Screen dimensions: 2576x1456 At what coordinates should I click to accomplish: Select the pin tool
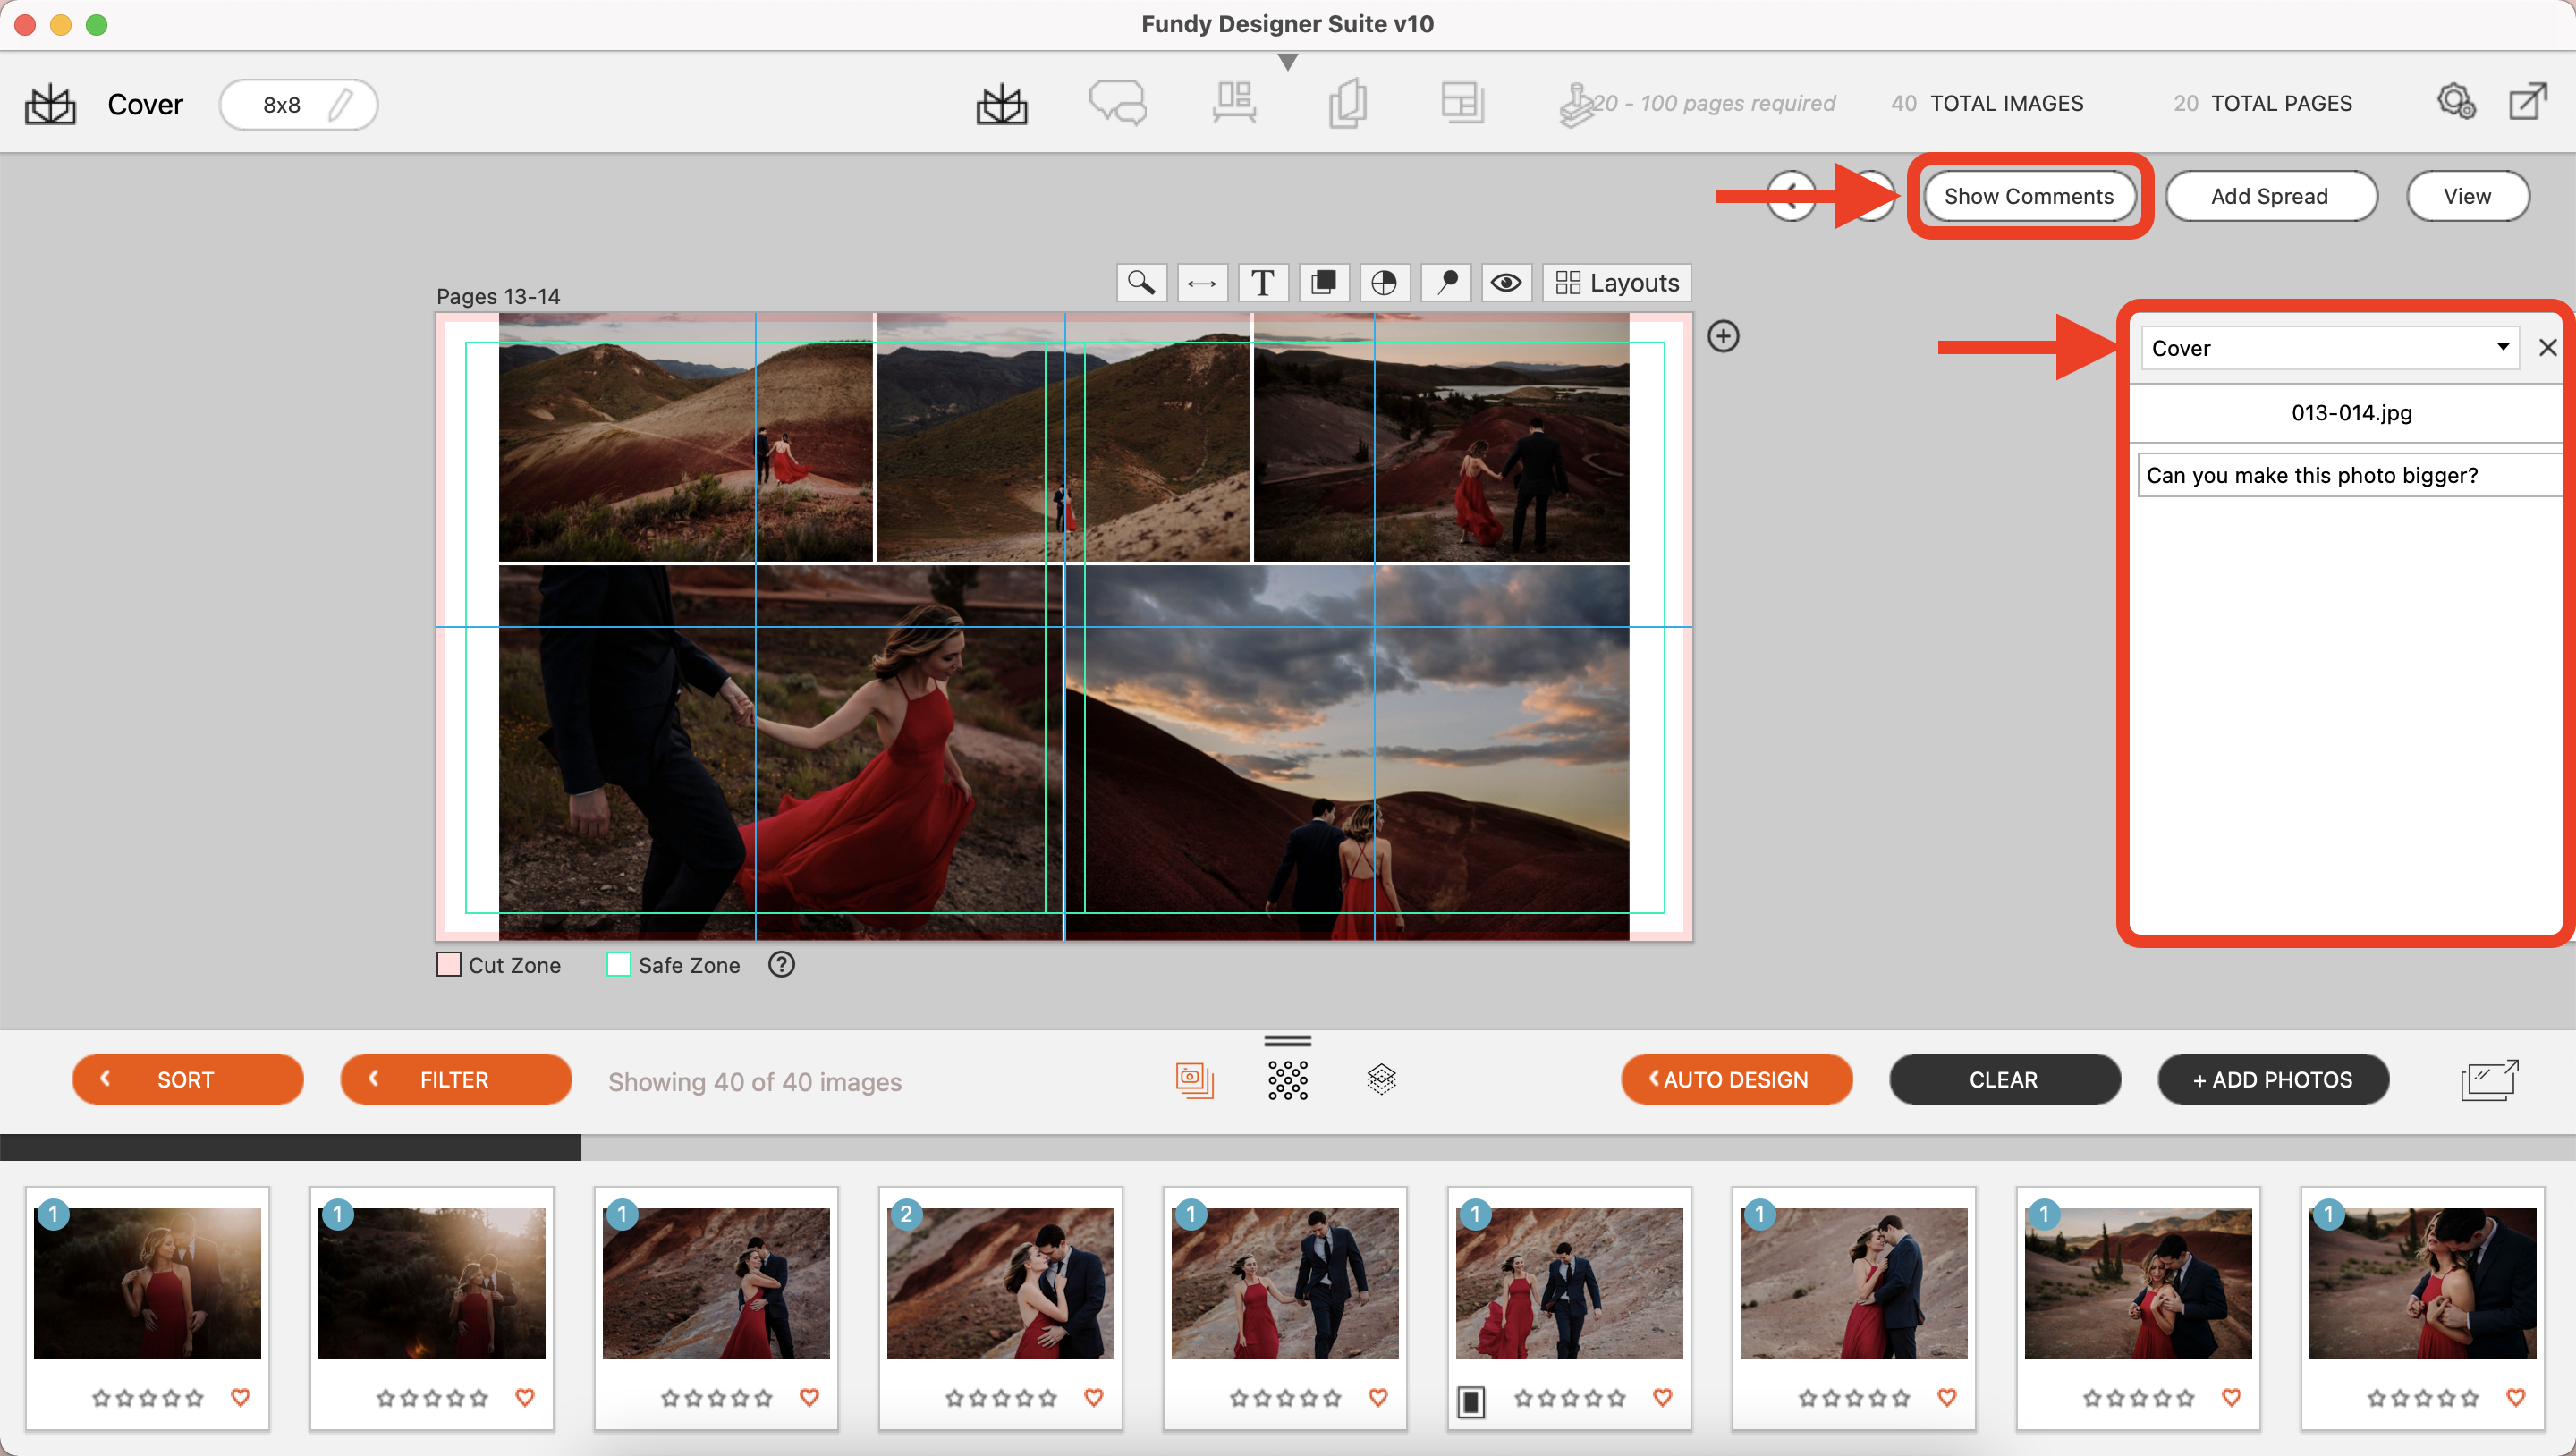coord(1446,283)
